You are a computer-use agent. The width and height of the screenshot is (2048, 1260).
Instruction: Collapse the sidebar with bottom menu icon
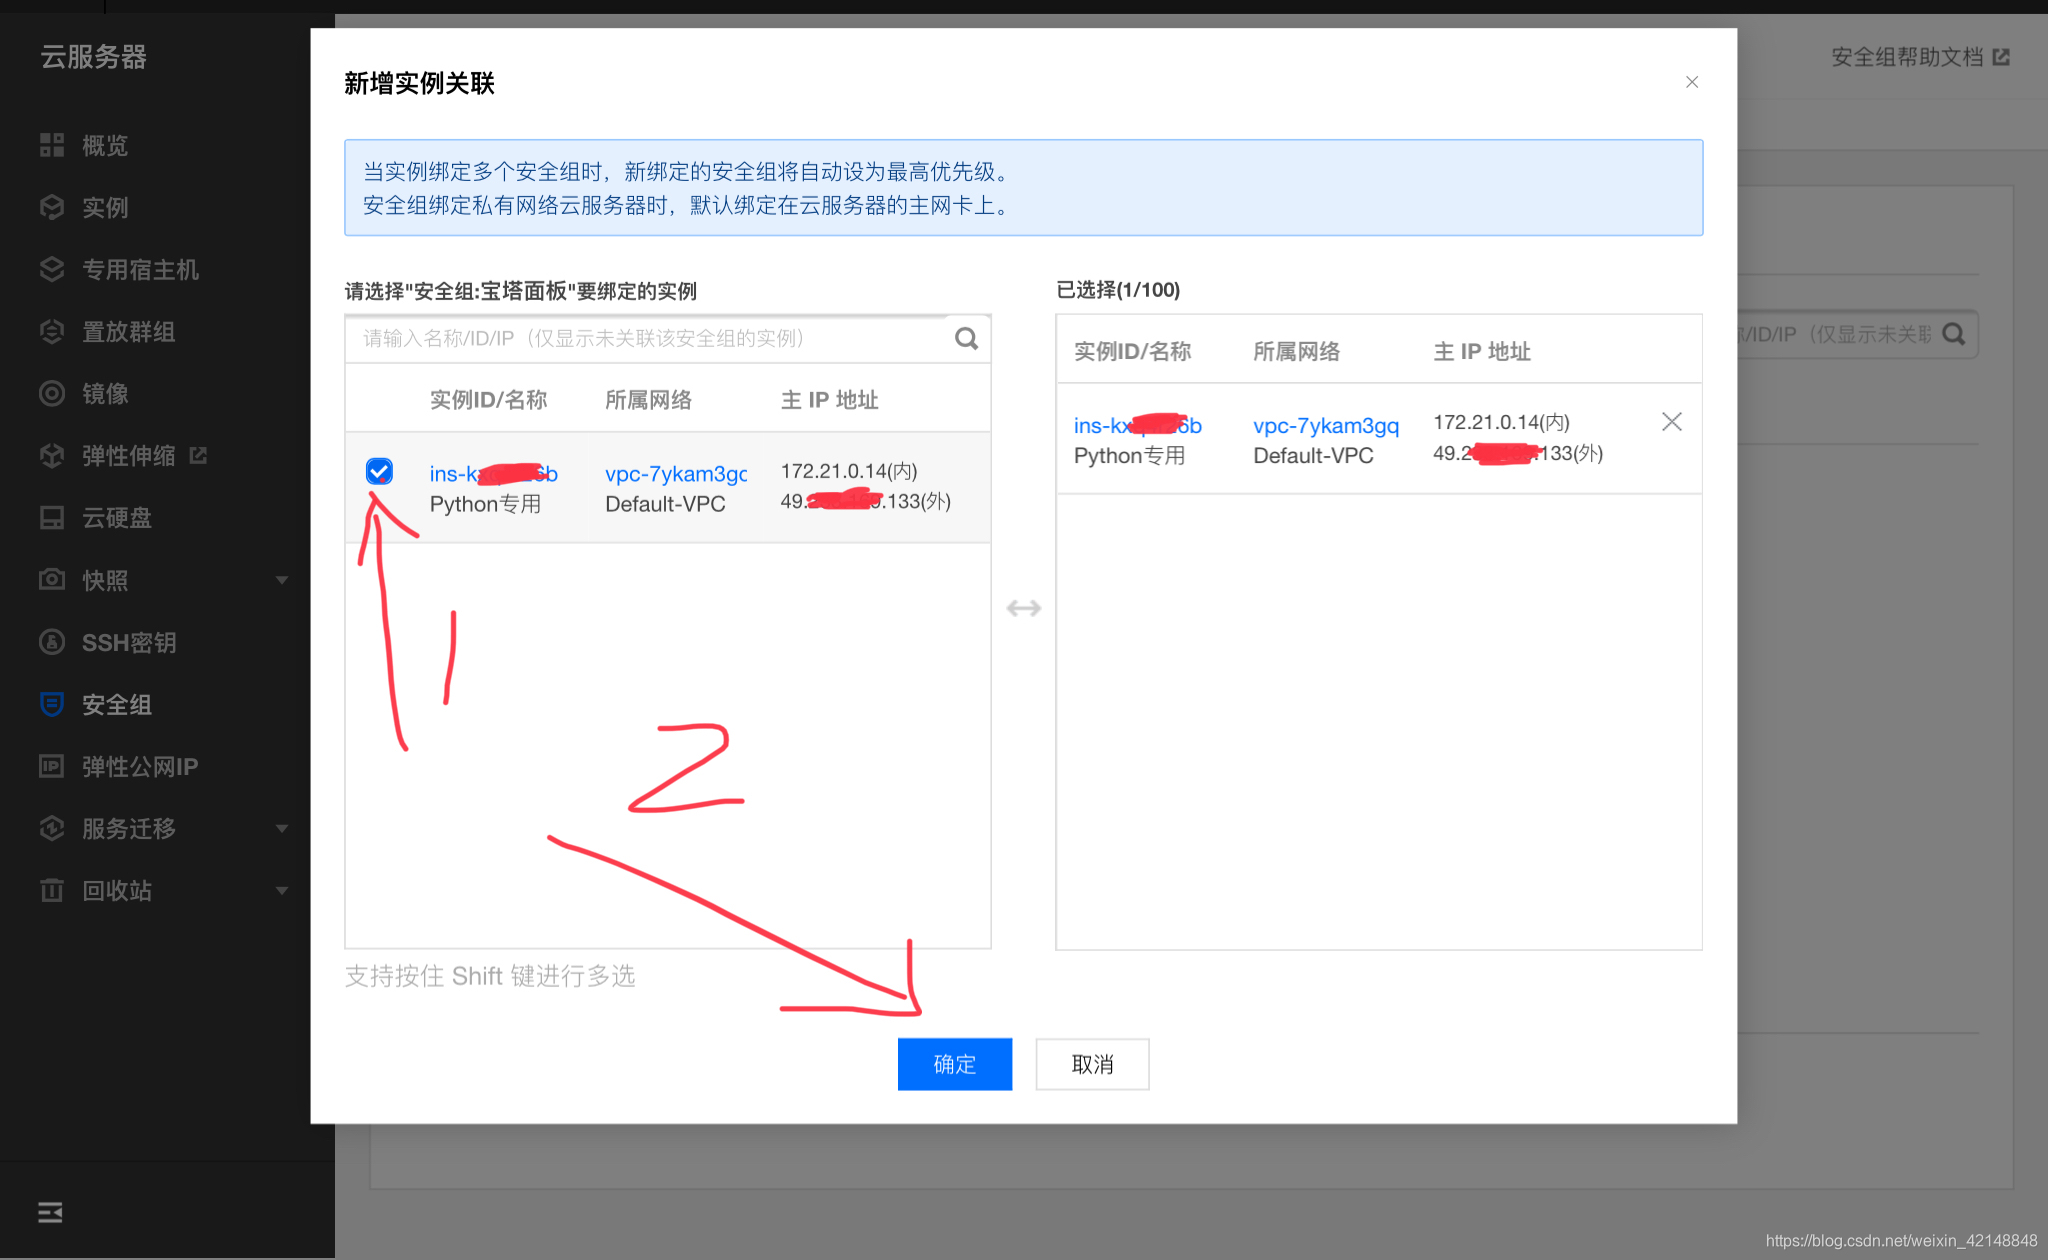pyautogui.click(x=50, y=1212)
